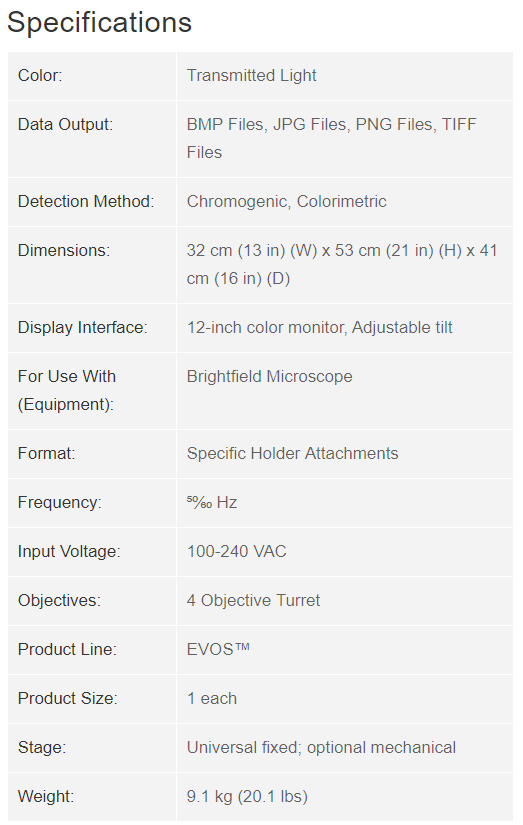Click the 100-240 VAC input voltage value
Screen dimensions: 523x825
click(237, 551)
